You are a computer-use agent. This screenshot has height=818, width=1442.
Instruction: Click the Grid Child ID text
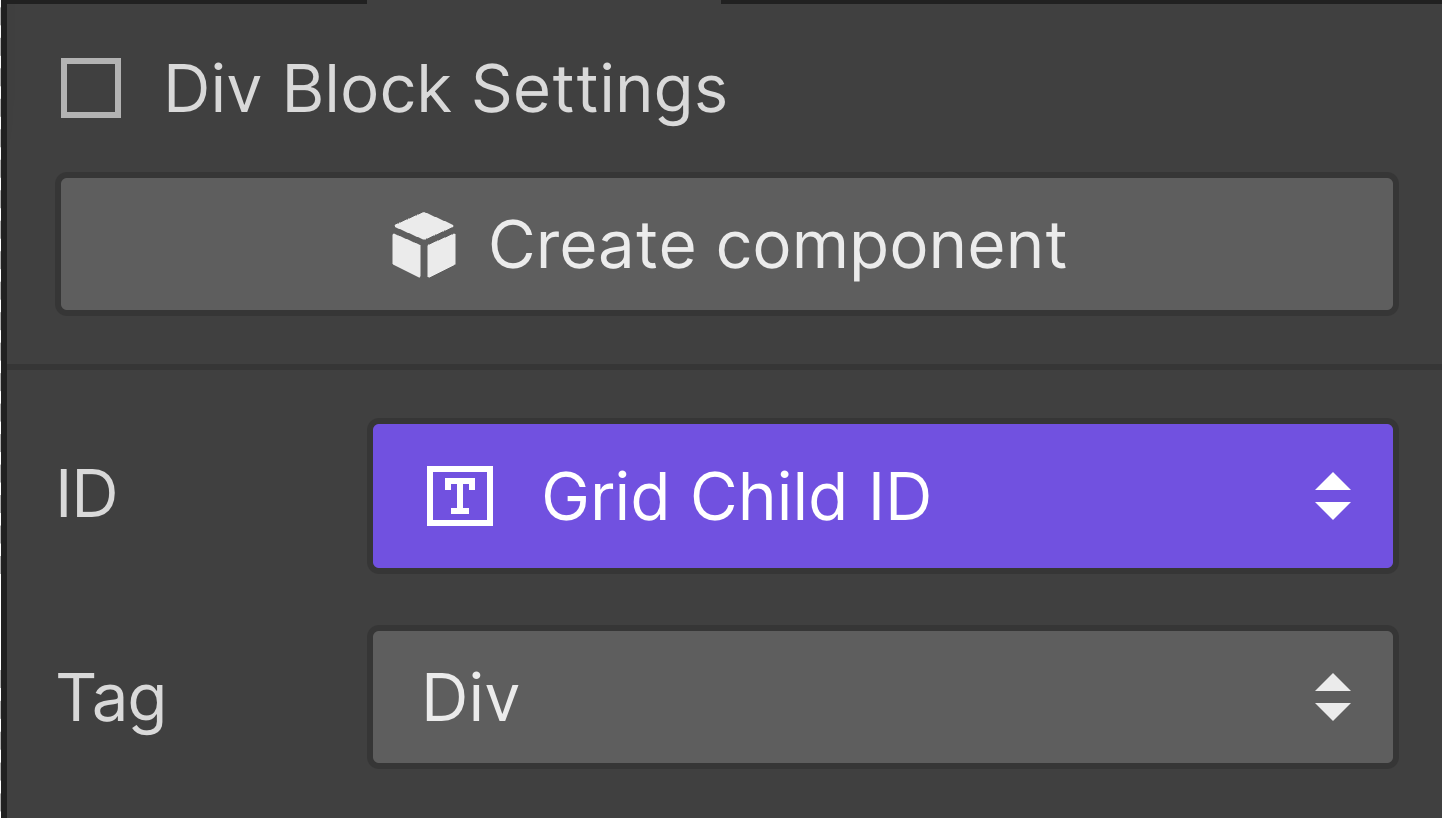tap(736, 496)
